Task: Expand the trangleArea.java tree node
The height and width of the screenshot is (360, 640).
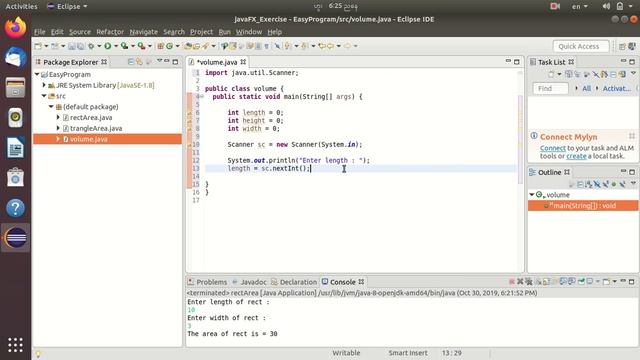Action: click(x=58, y=128)
